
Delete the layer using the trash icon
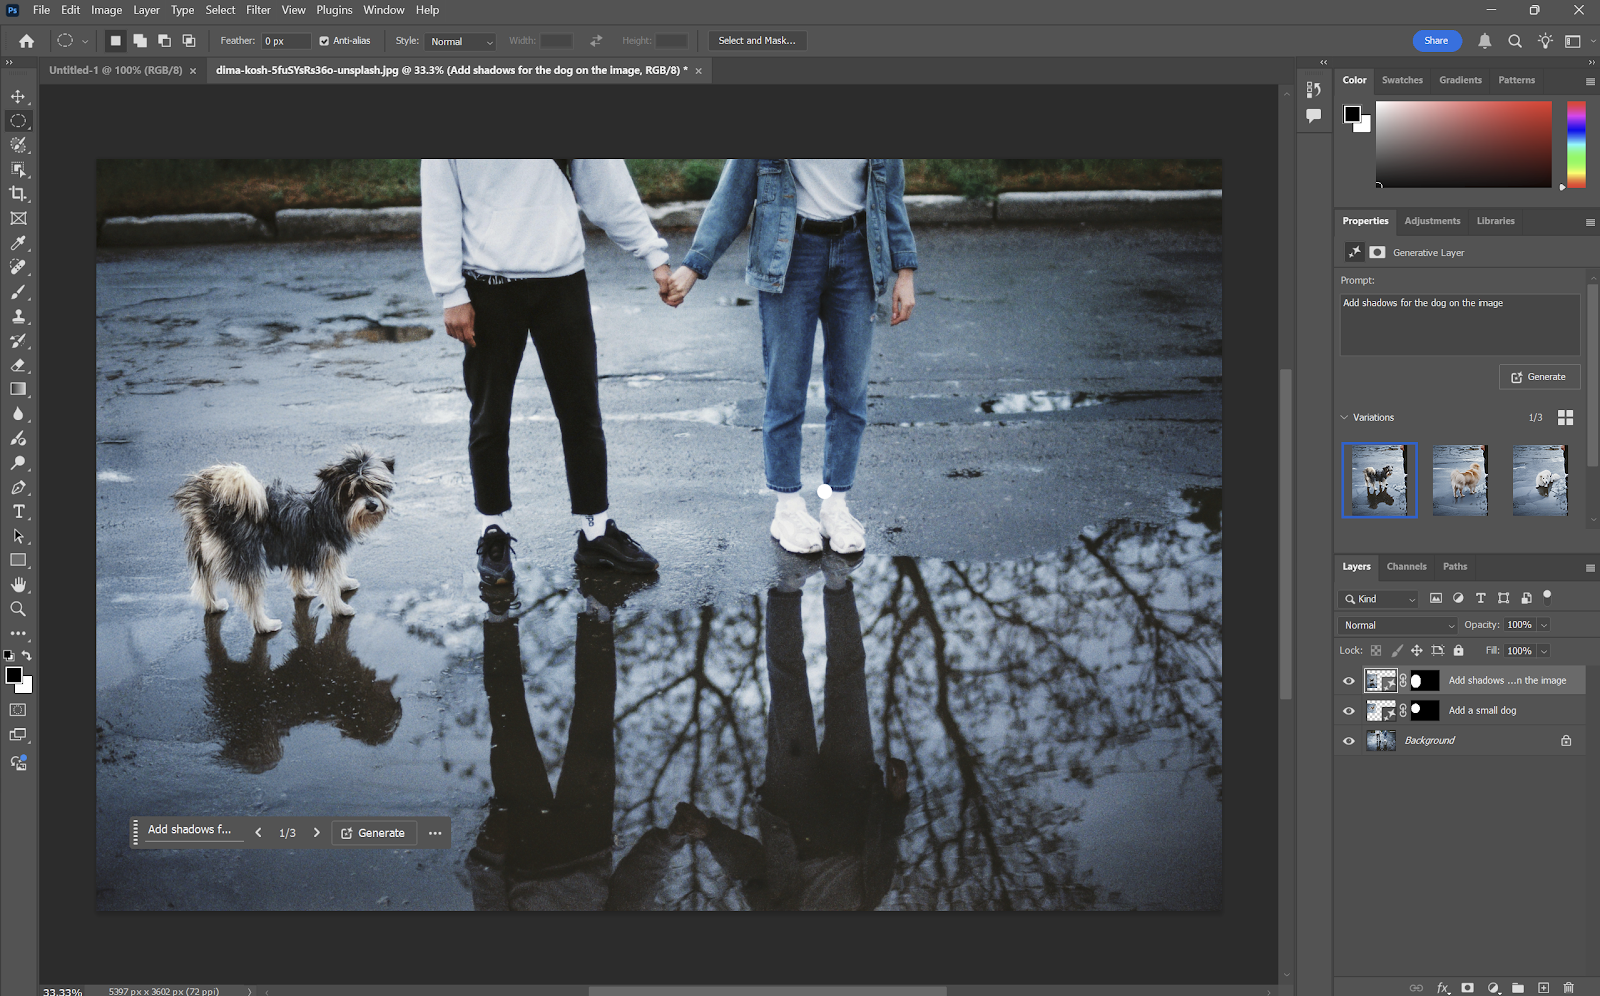point(1566,987)
